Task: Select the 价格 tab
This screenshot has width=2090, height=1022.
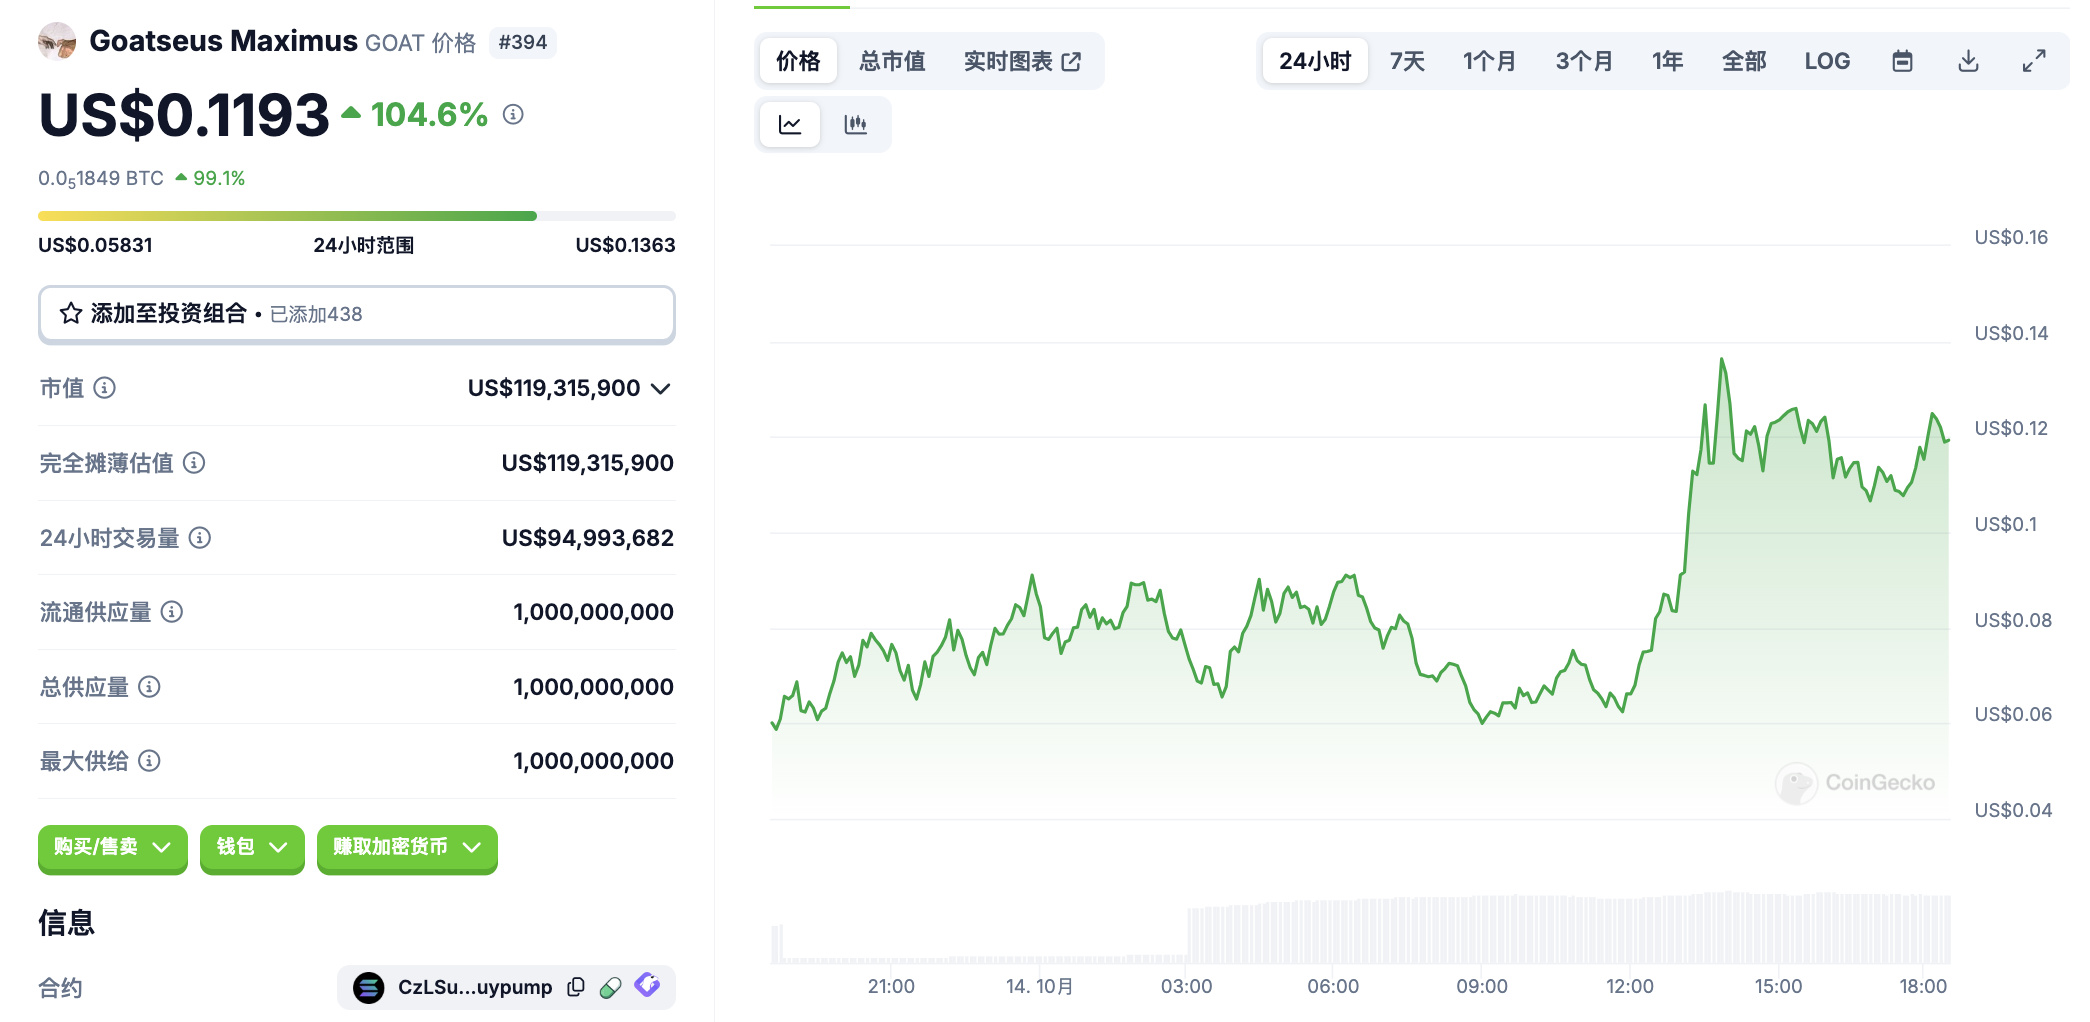Action: pyautogui.click(x=798, y=61)
